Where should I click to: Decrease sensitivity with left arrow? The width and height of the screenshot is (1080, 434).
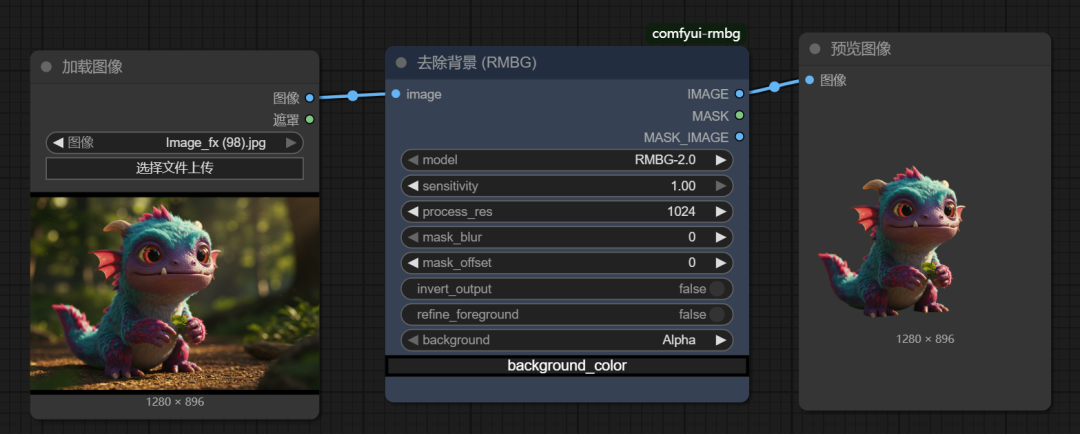click(413, 186)
